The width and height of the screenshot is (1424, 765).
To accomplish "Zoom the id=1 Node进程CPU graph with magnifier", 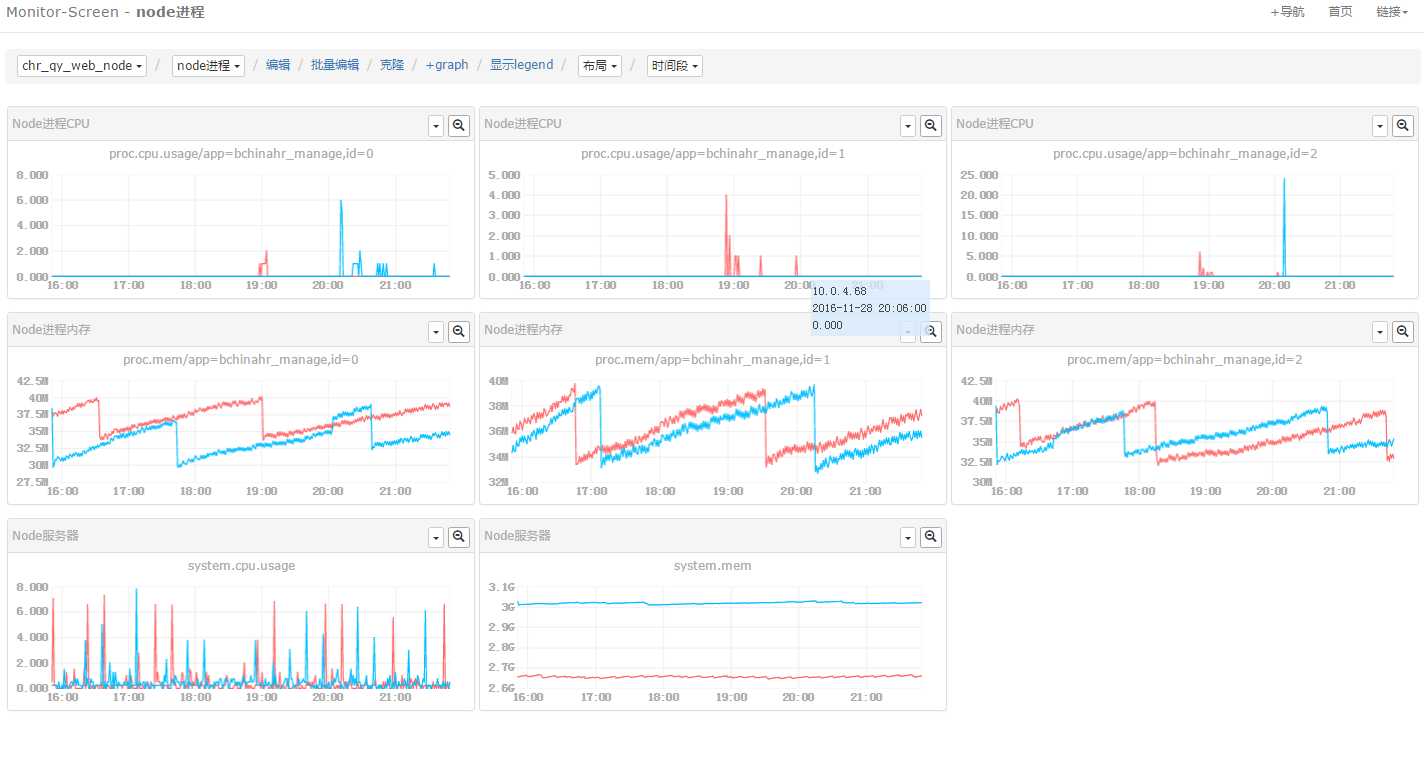I will coord(931,126).
